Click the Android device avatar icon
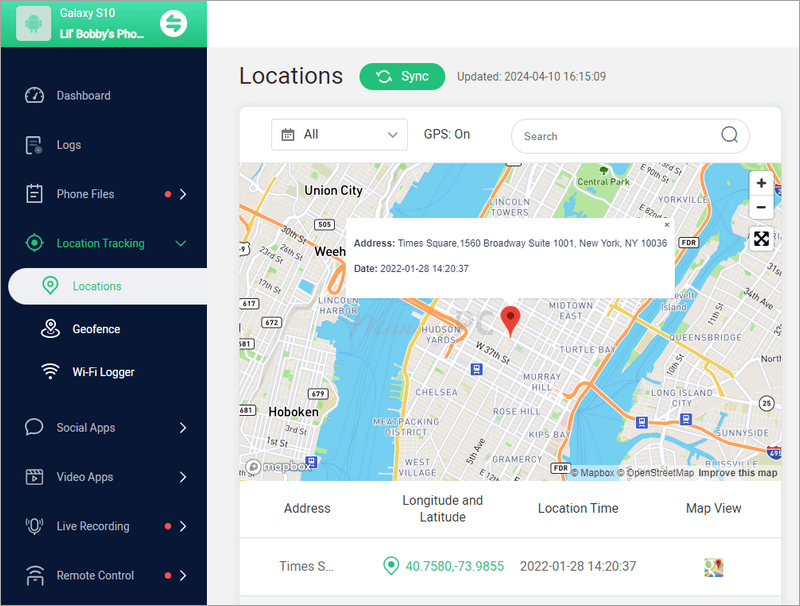This screenshot has height=606, width=800. [33, 23]
